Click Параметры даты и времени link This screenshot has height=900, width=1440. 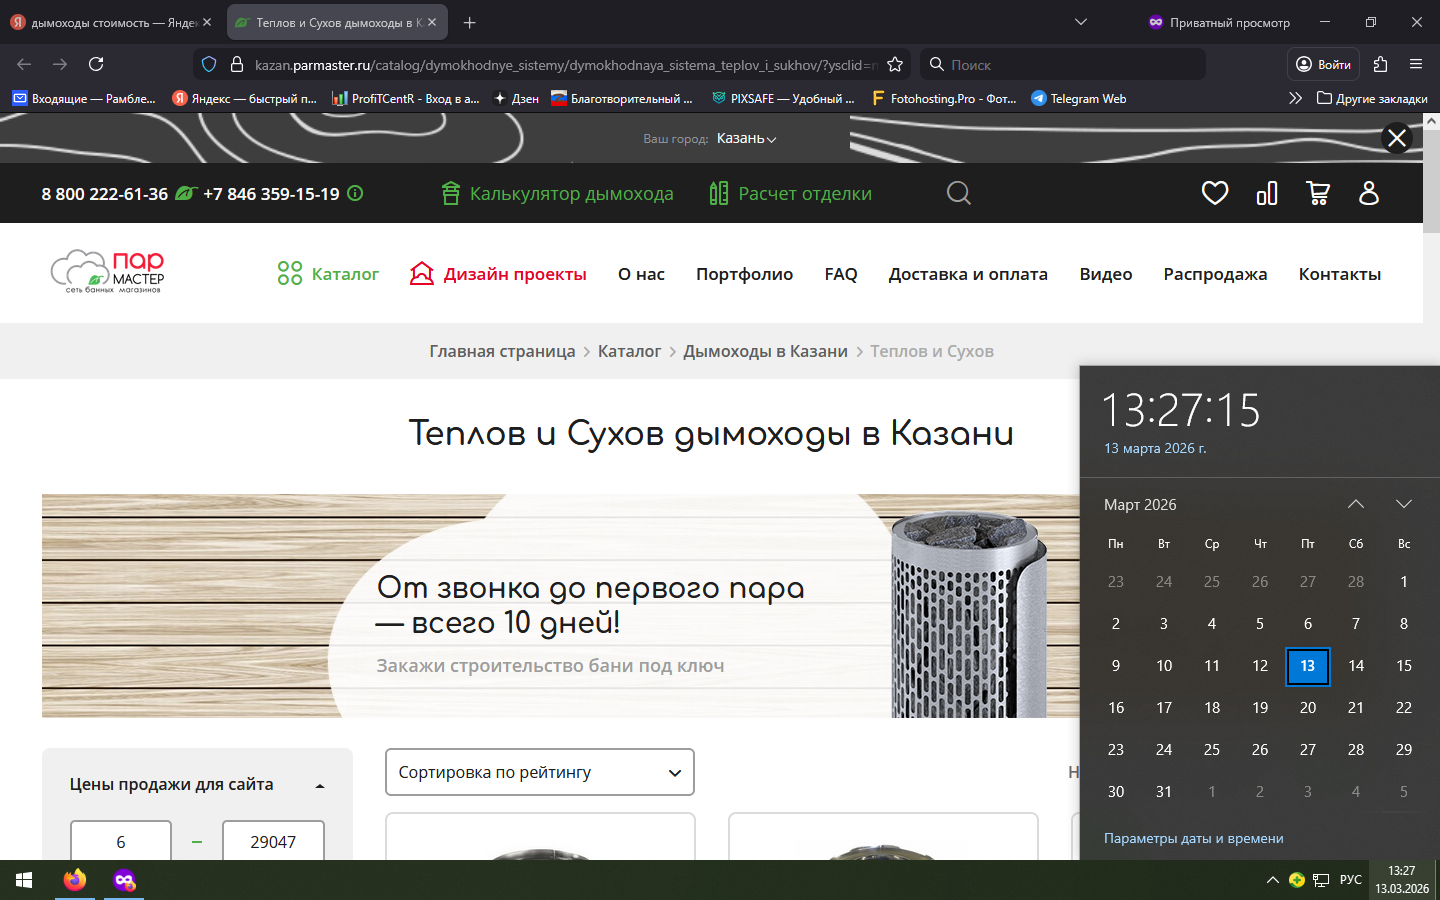point(1193,838)
